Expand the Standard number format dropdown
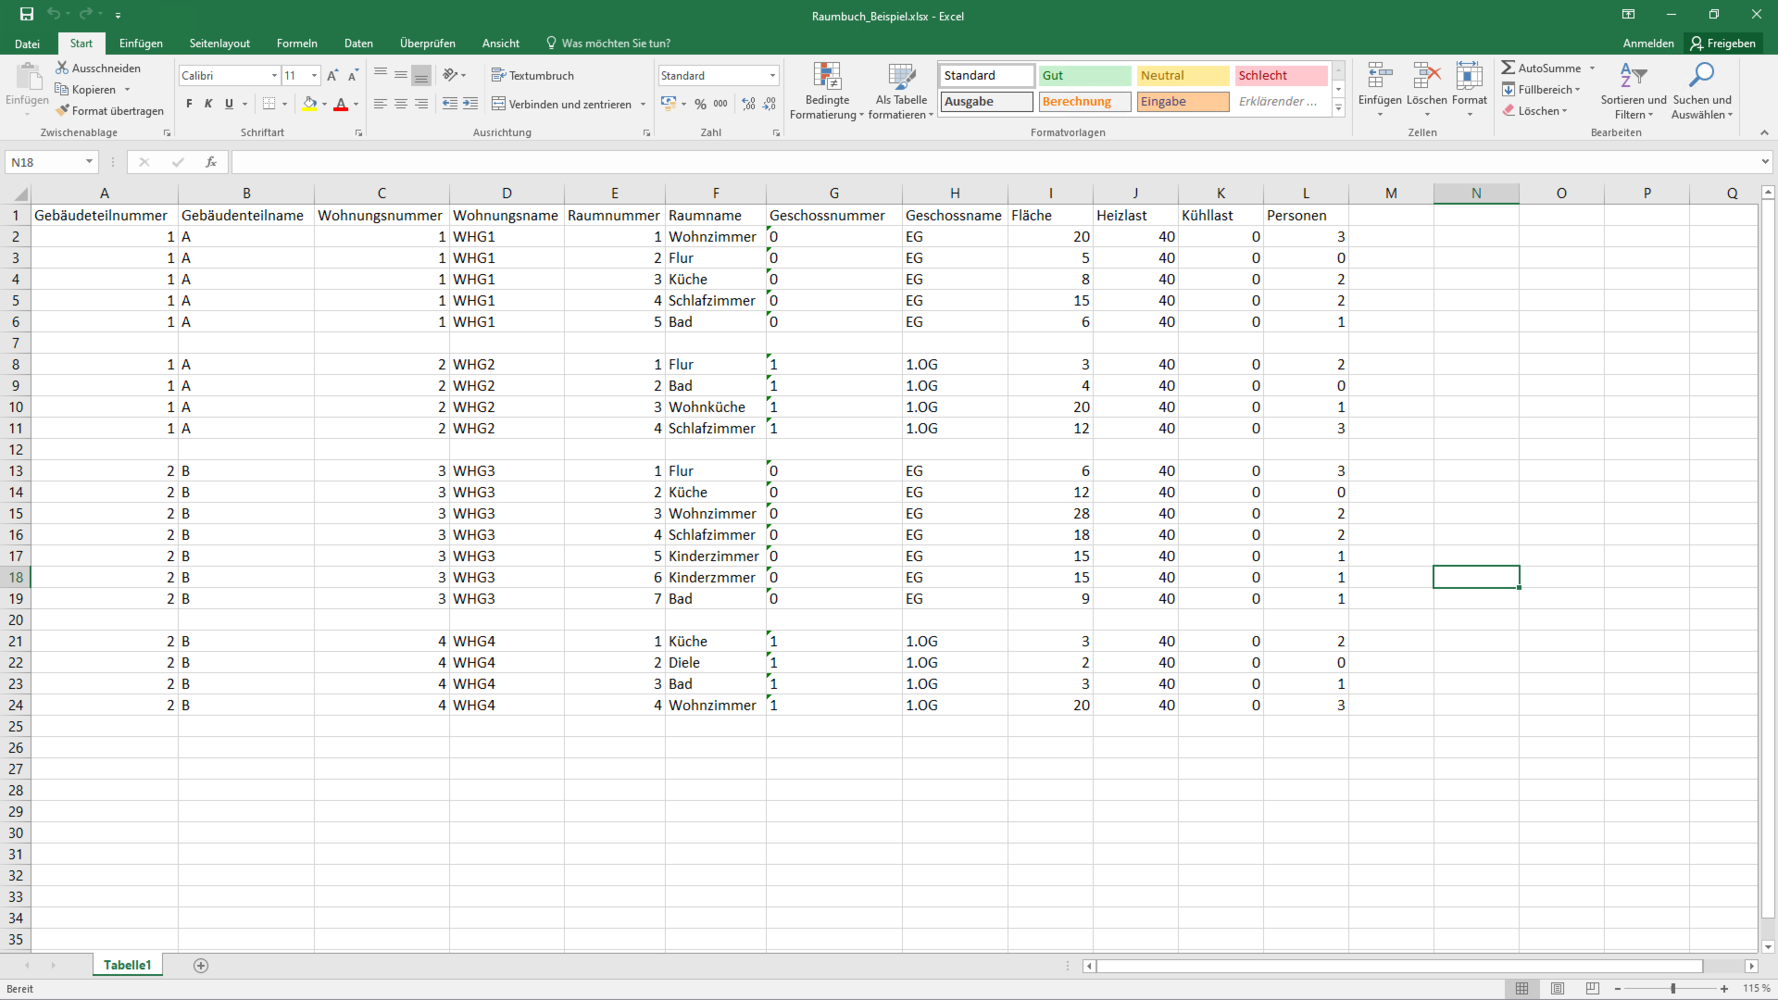Screen dimensions: 1778x1000 pyautogui.click(x=772, y=76)
